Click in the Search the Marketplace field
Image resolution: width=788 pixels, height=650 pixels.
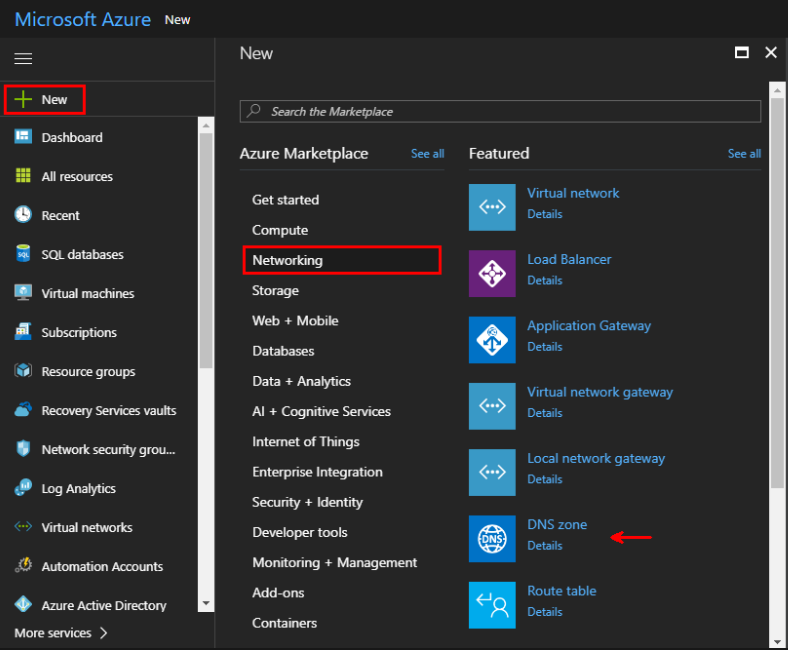pyautogui.click(x=500, y=112)
